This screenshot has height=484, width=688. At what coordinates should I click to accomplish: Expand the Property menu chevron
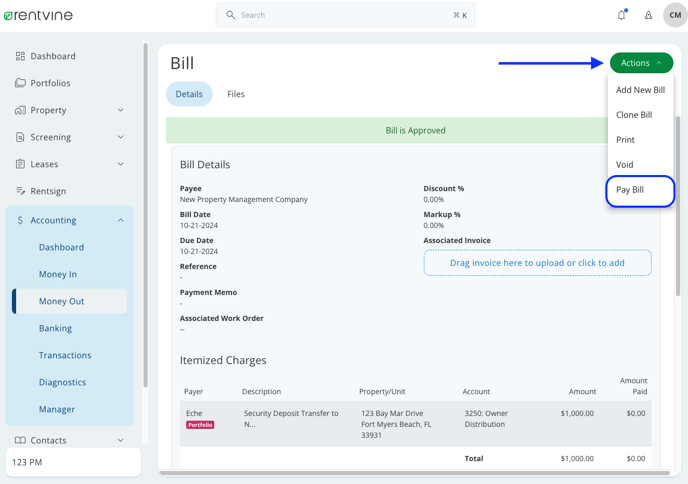(x=121, y=110)
